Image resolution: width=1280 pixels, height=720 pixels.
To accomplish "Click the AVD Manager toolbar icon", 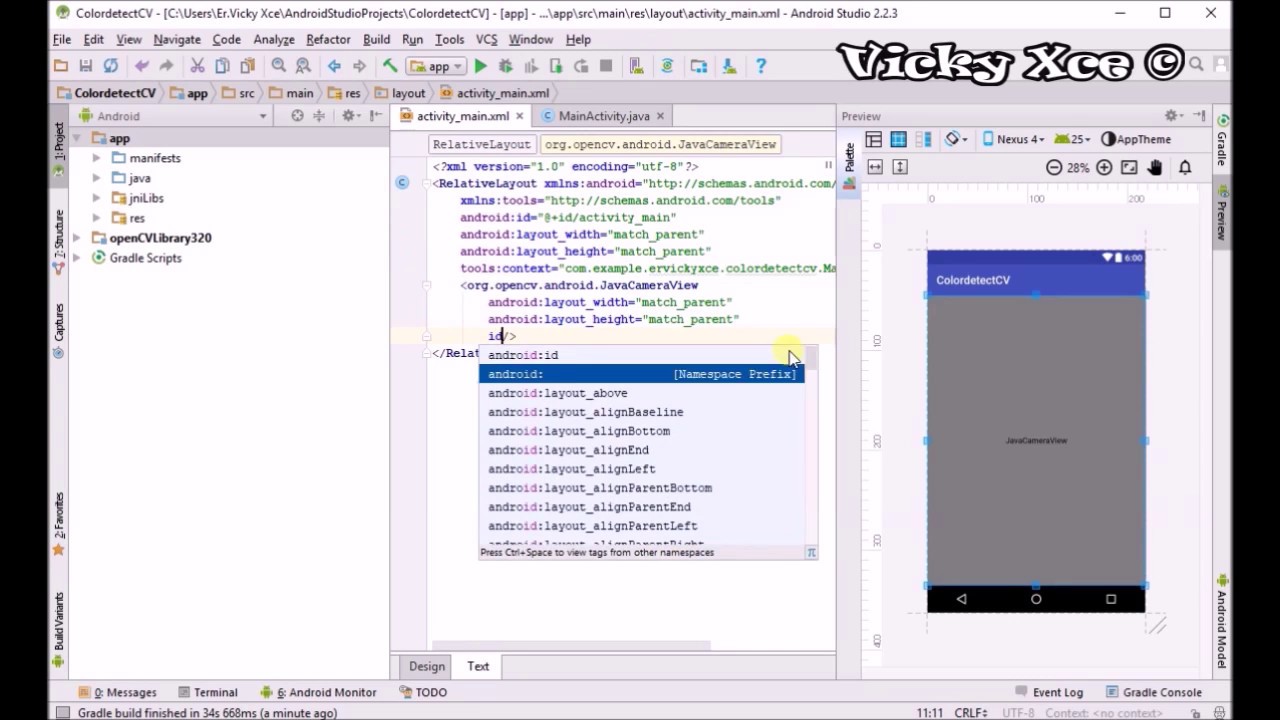I will coord(636,66).
